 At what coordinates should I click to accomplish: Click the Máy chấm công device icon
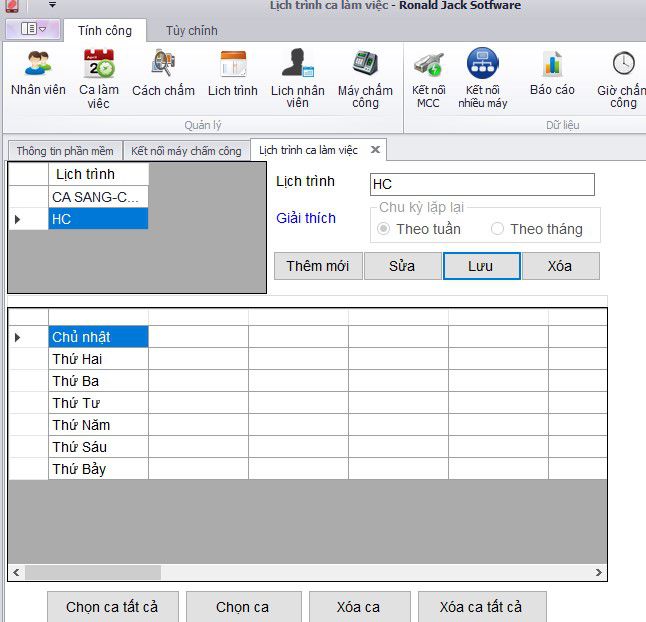tap(365, 65)
